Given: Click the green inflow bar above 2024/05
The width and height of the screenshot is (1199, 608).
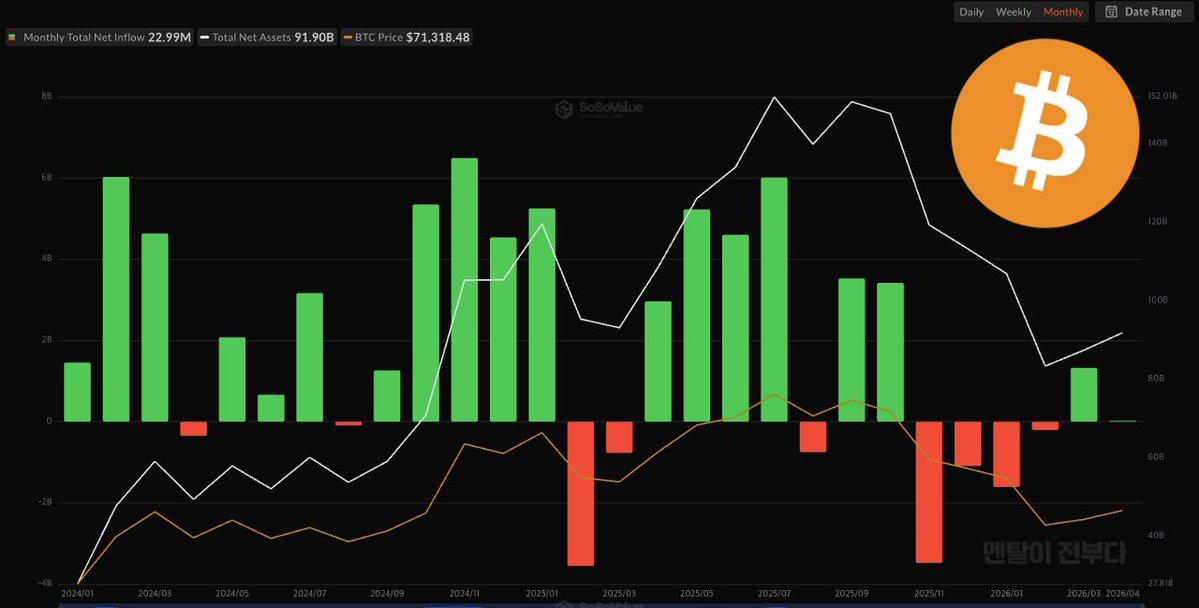Looking at the screenshot, I should (x=232, y=379).
